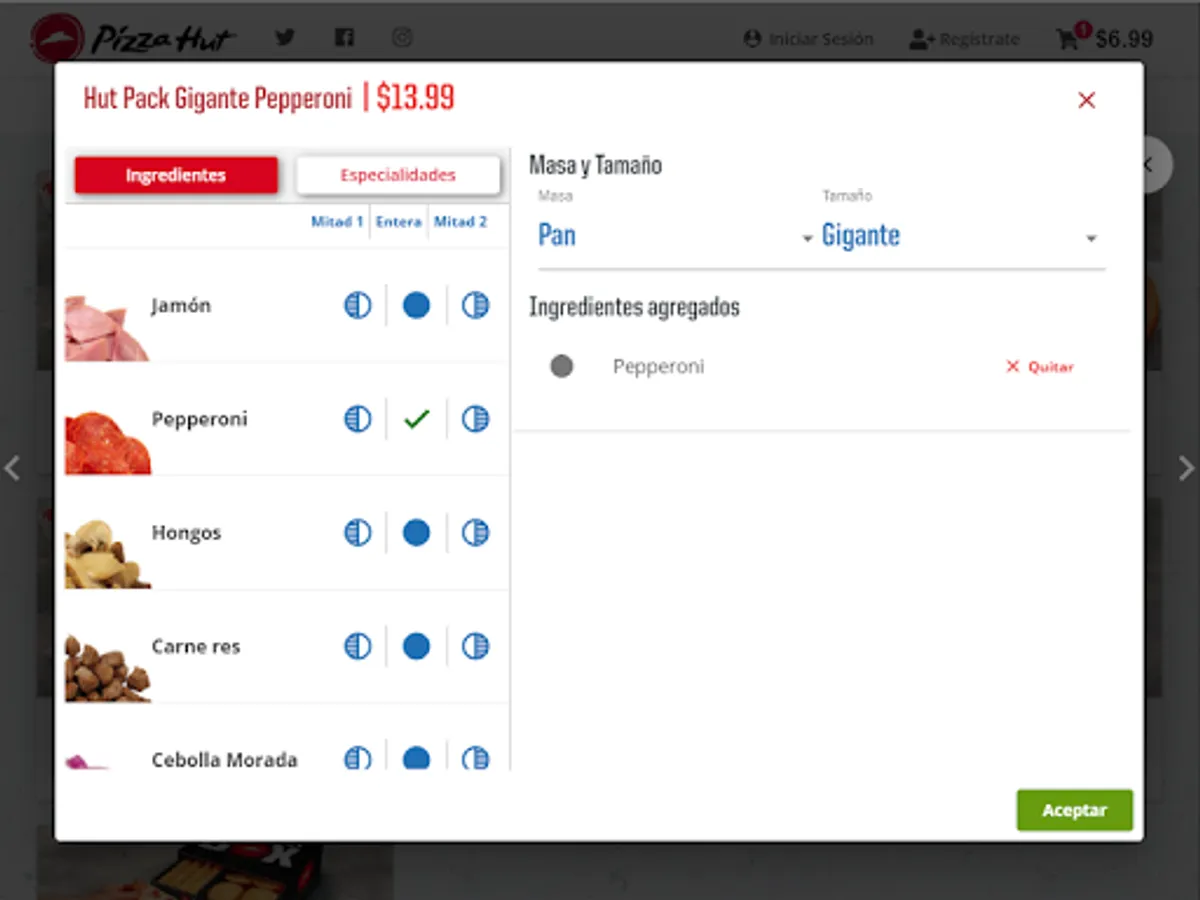Click the Entera column header
This screenshot has width=1200, height=900.
click(x=398, y=222)
